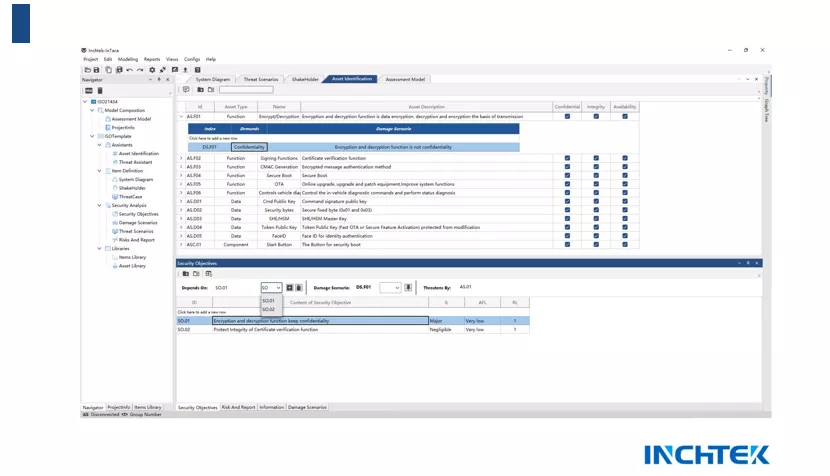Select SO.02 in dropdown list
830x476 pixels.
(x=269, y=310)
